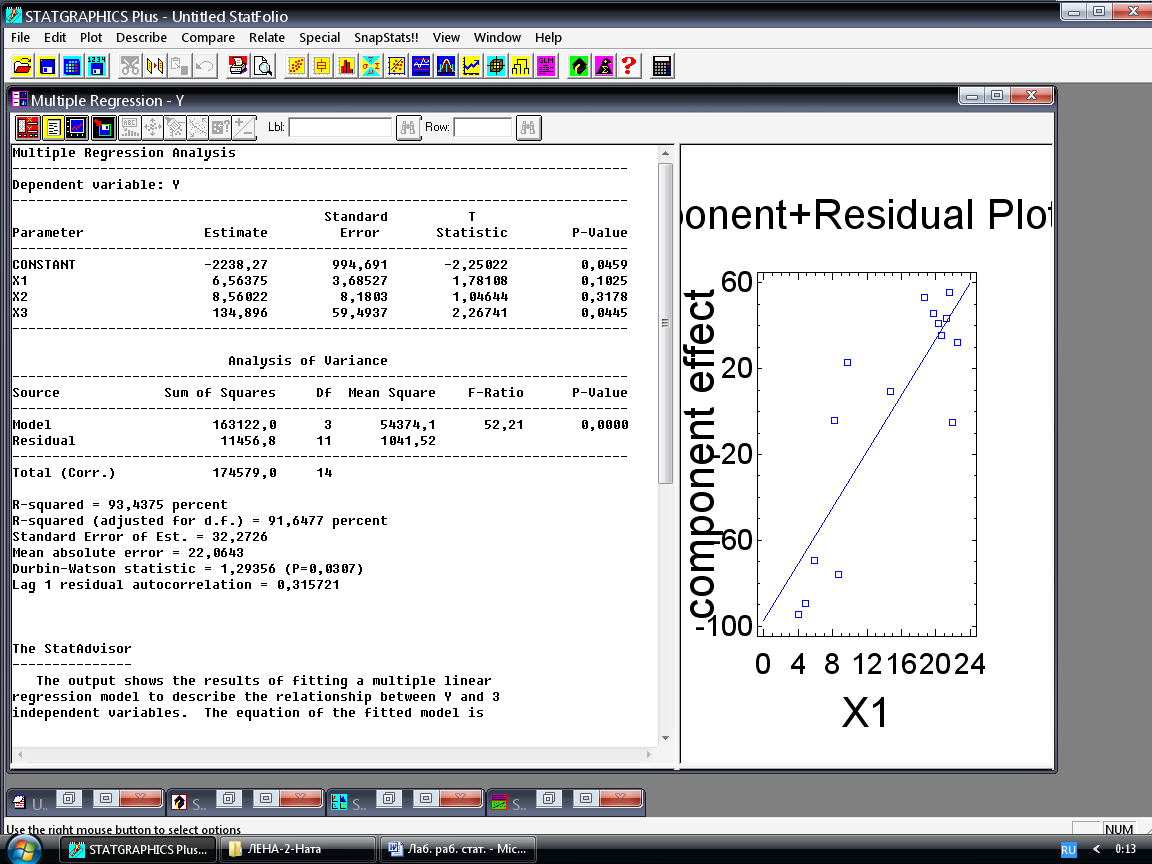Open ЛЕНА-2-Ната folder from taskbar
The image size is (1152, 864).
point(298,849)
